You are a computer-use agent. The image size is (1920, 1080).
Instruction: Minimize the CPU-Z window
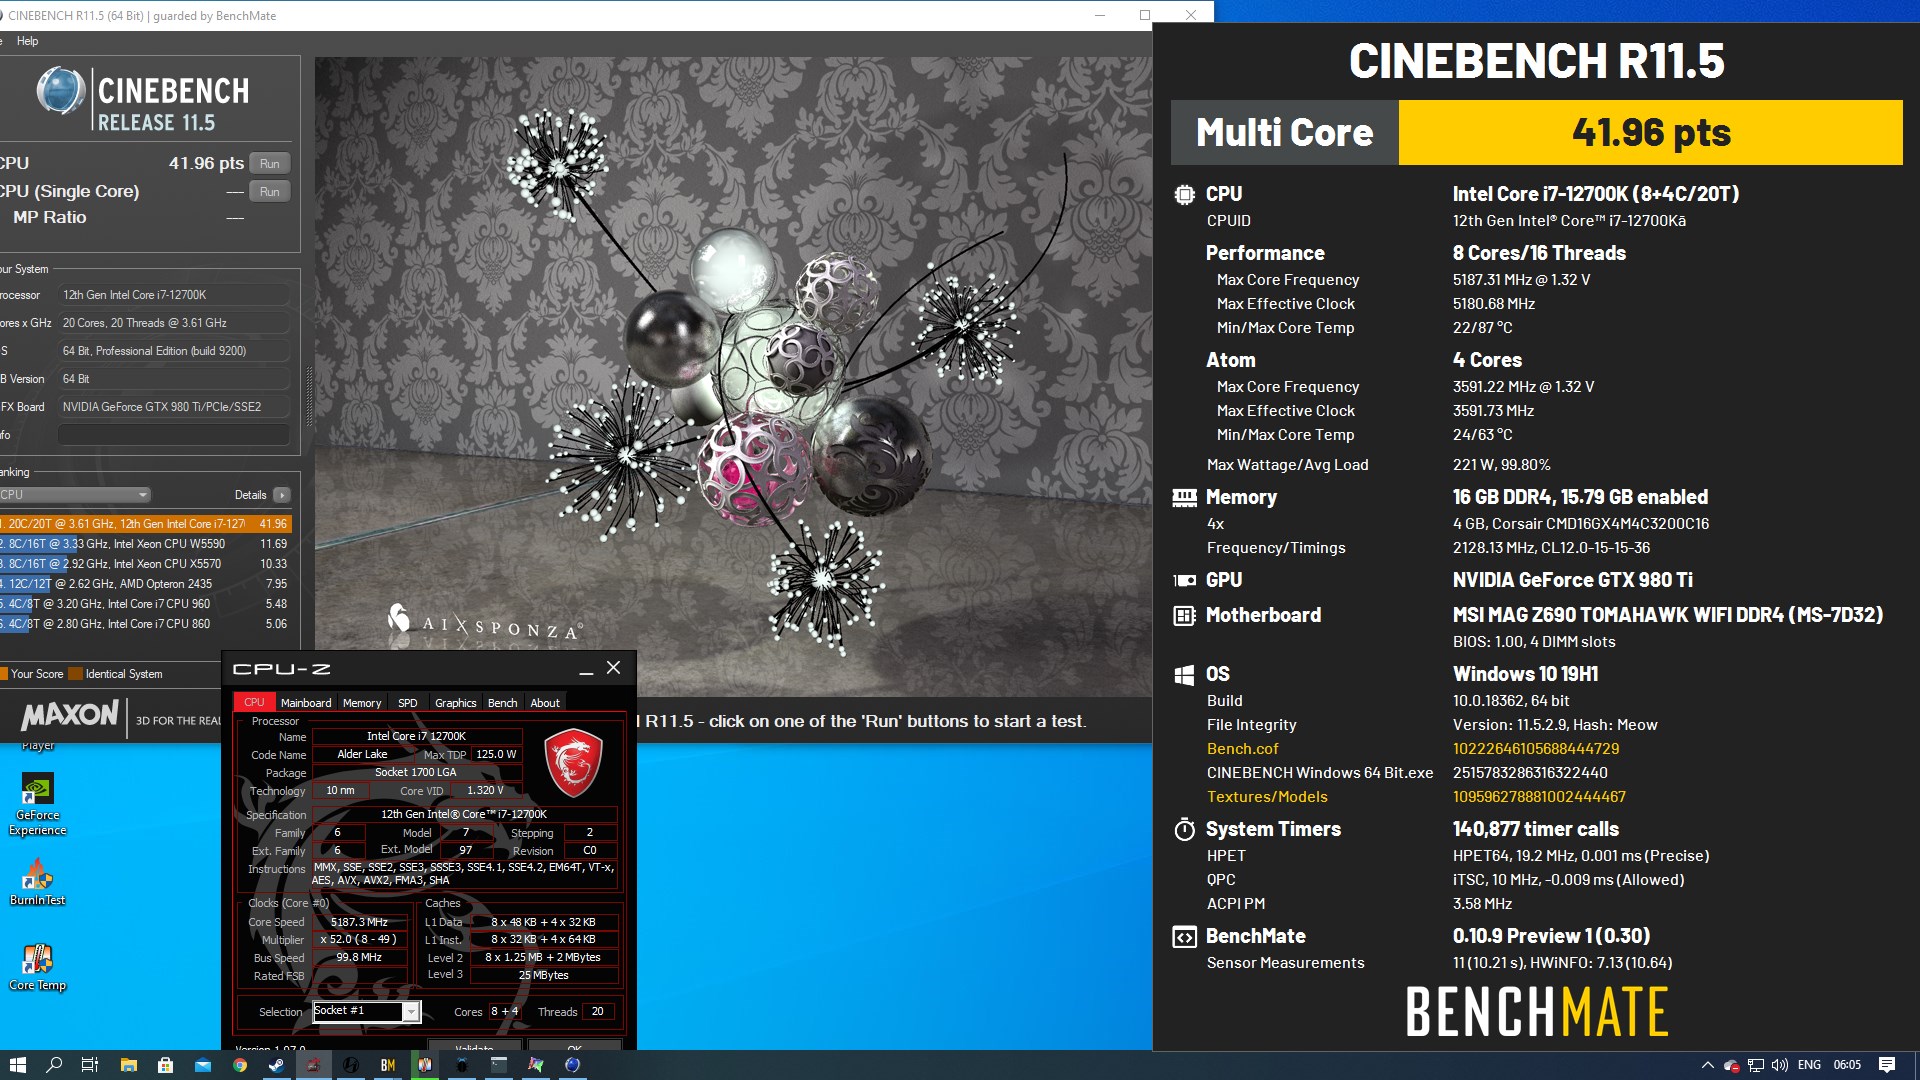(586, 669)
